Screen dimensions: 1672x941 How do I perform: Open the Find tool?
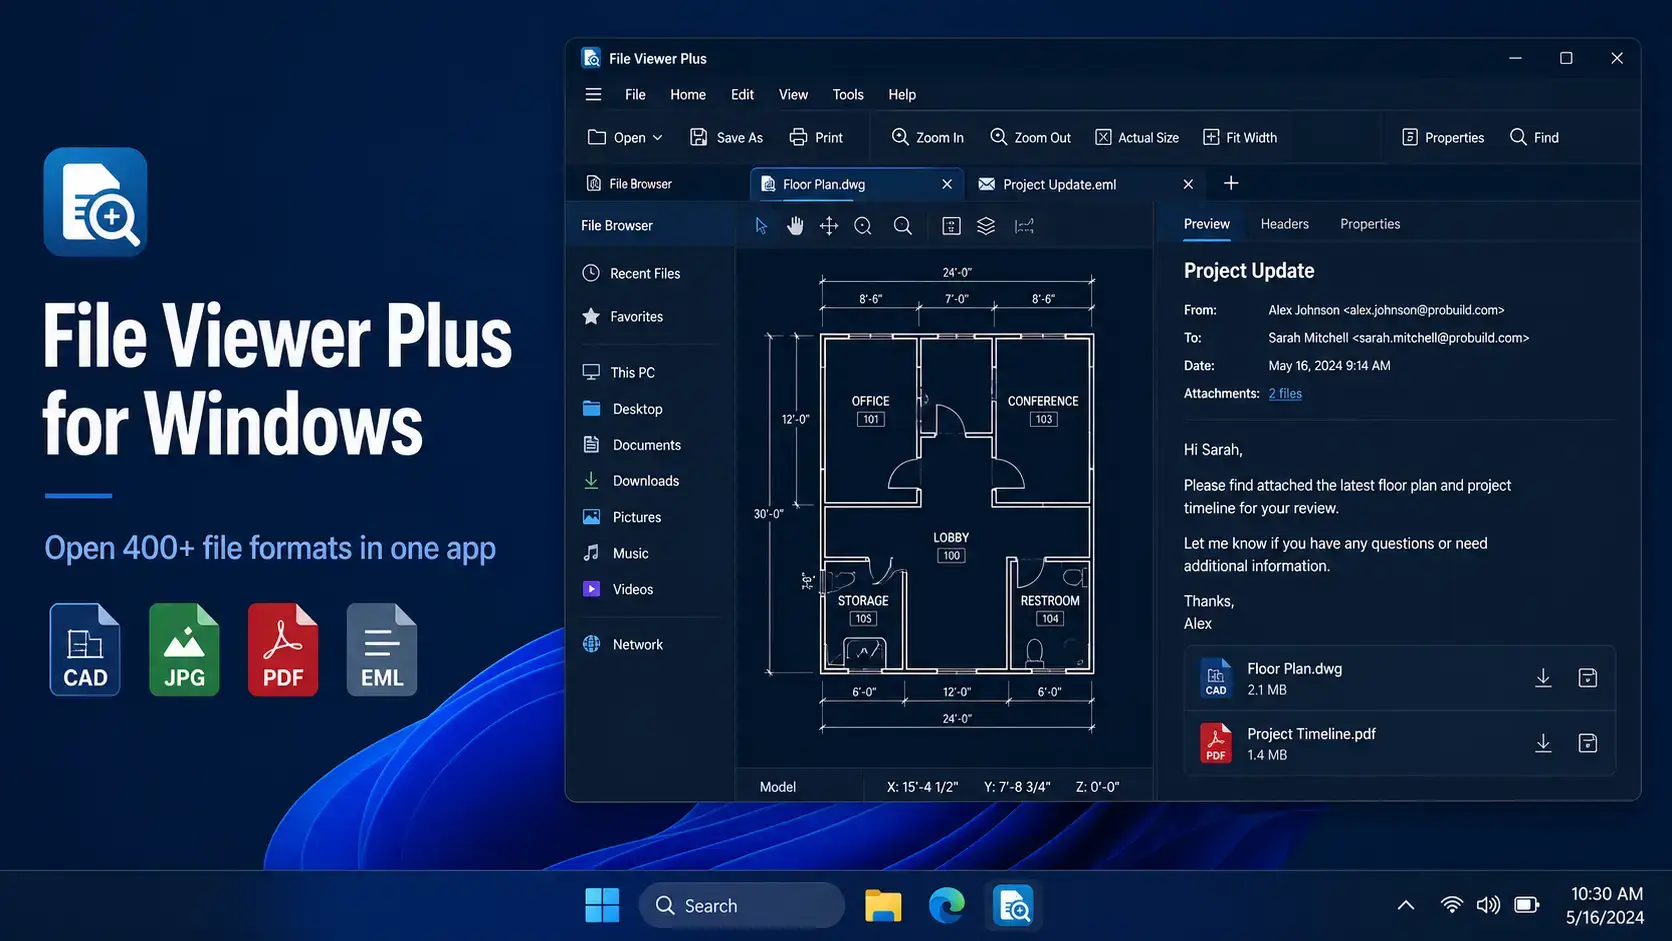pos(1534,137)
